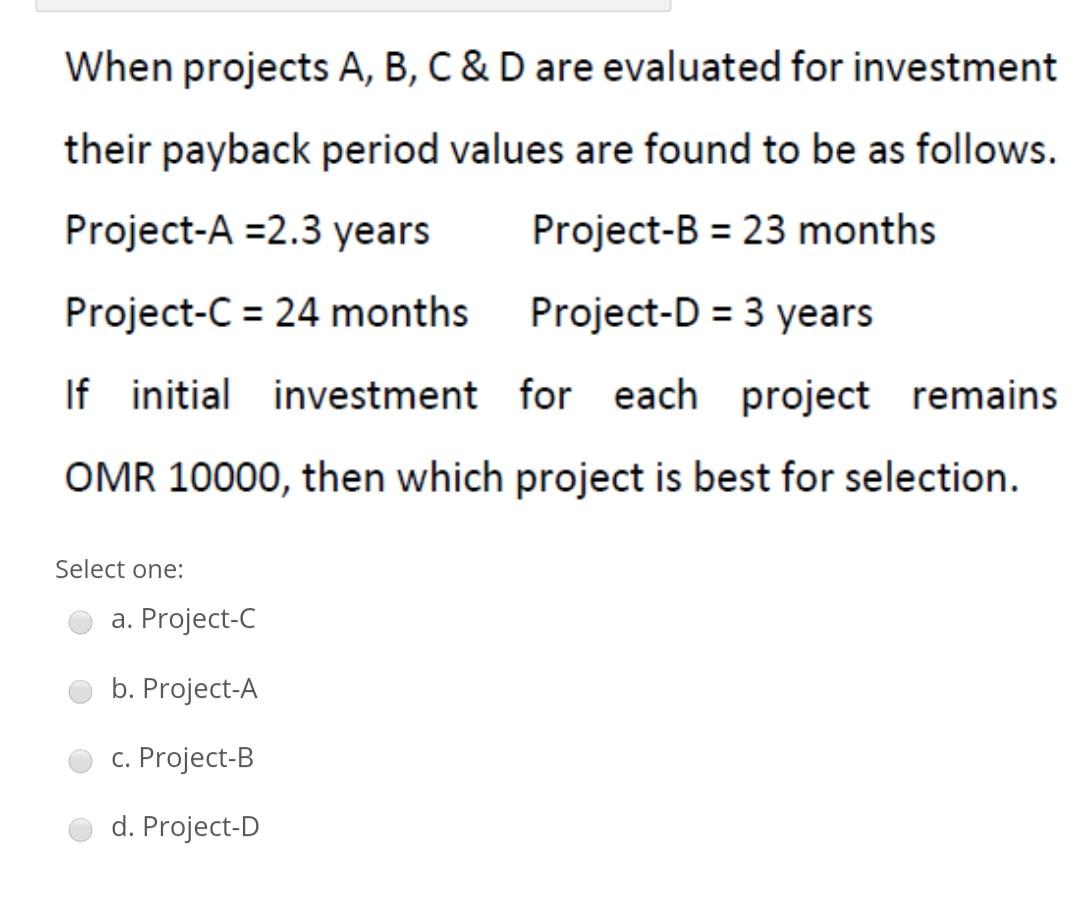Click the 'Select one:' prompt text

coord(120,569)
